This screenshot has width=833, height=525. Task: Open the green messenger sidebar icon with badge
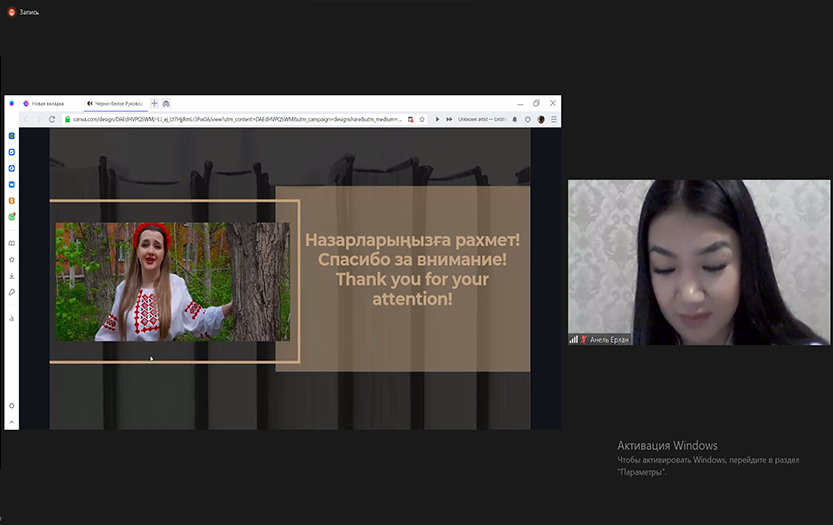(x=12, y=217)
